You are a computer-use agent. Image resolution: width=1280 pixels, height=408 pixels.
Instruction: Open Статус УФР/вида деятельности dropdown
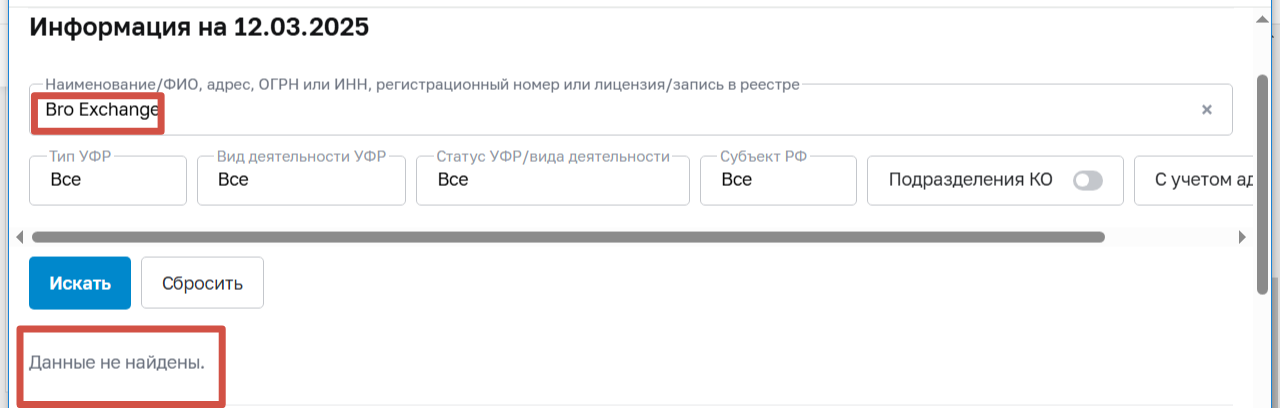coord(552,181)
